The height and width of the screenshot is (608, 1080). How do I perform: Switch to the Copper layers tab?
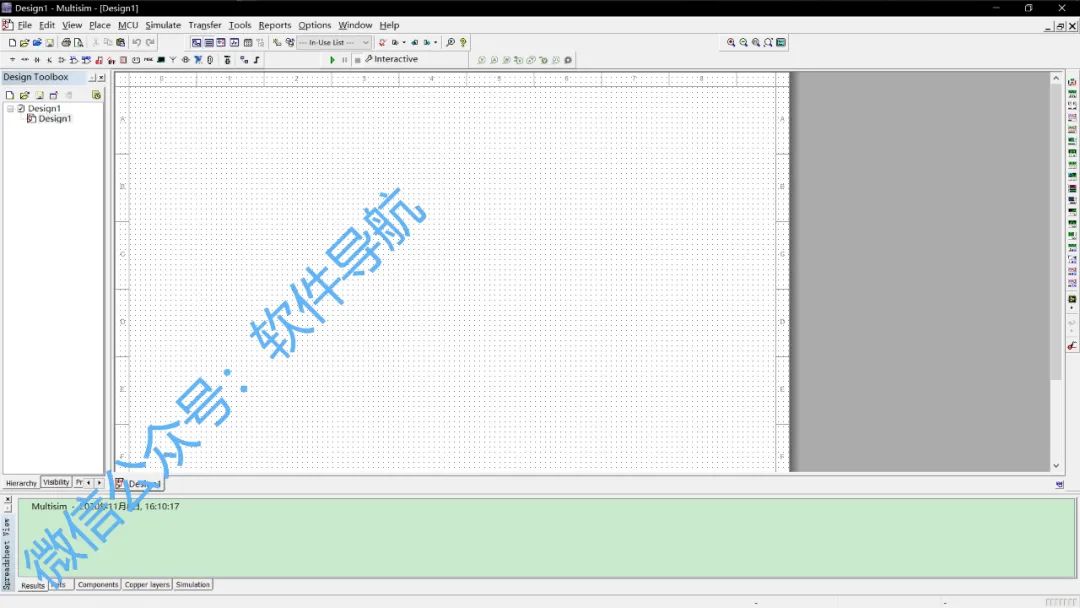point(147,585)
